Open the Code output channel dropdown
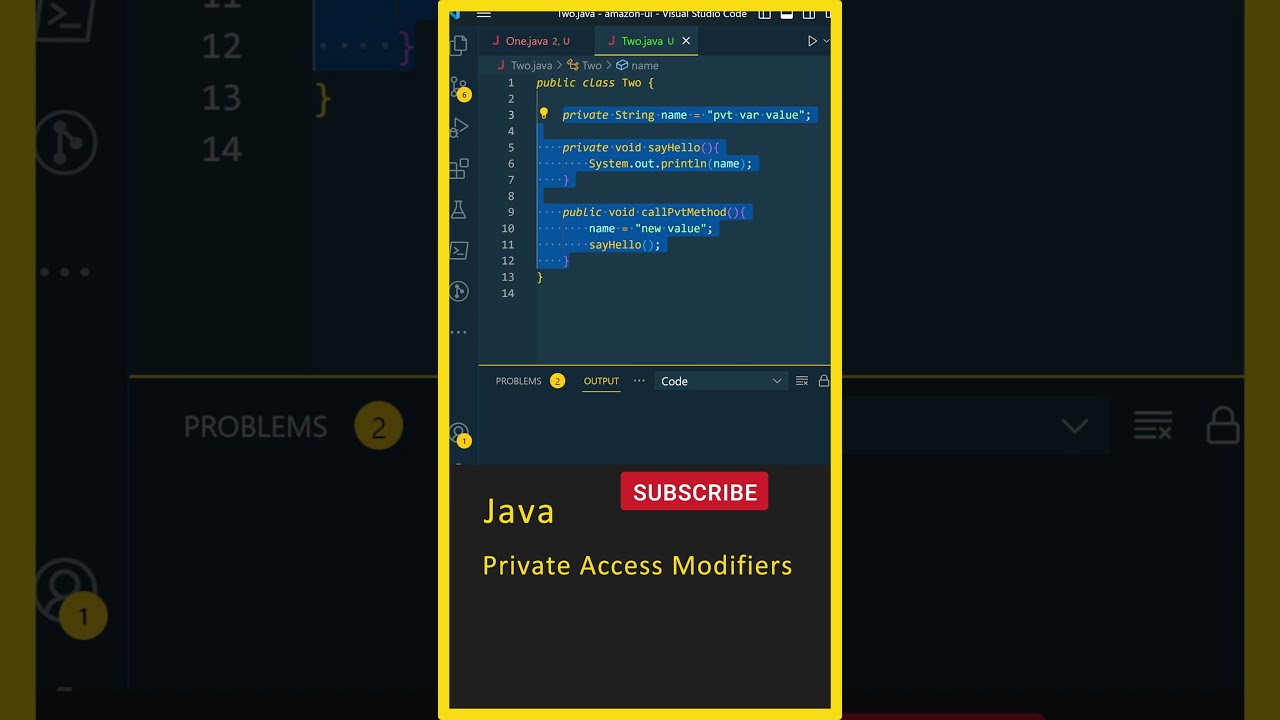This screenshot has height=720, width=1280. 720,381
